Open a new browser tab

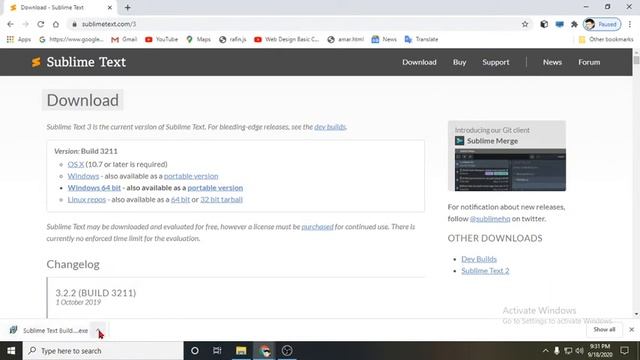pyautogui.click(x=128, y=7)
